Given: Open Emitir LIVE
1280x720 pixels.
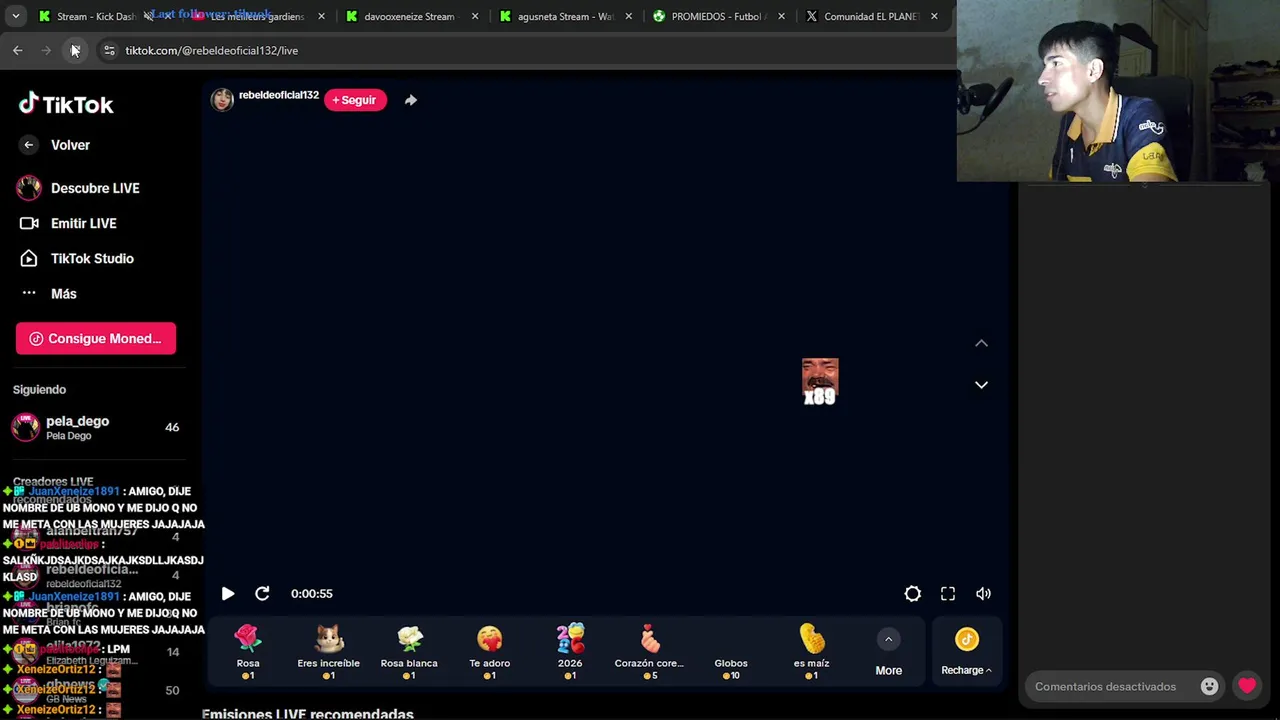Looking at the screenshot, I should pos(67,223).
